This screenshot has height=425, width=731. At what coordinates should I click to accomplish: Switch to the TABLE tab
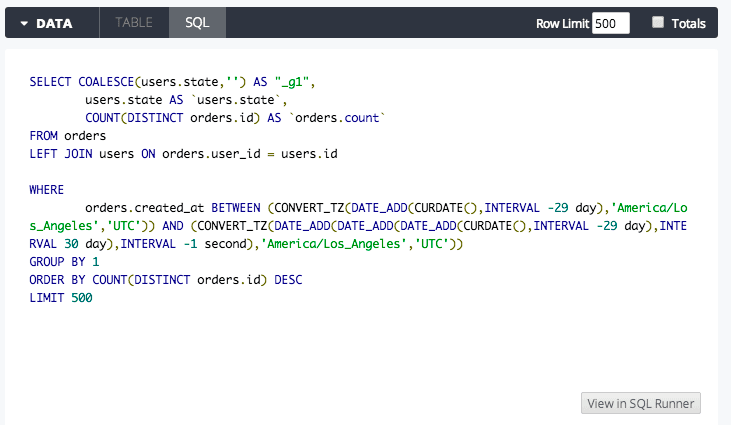134,22
